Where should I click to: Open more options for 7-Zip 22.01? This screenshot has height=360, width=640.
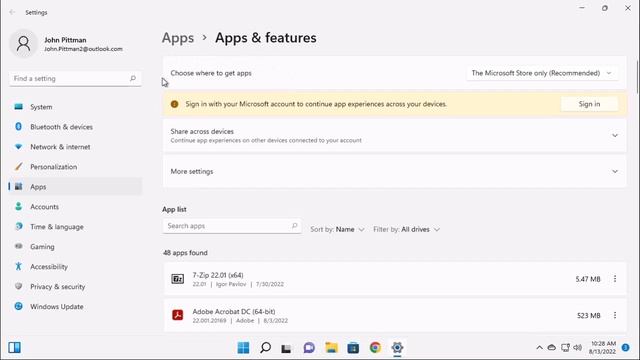(x=615, y=279)
